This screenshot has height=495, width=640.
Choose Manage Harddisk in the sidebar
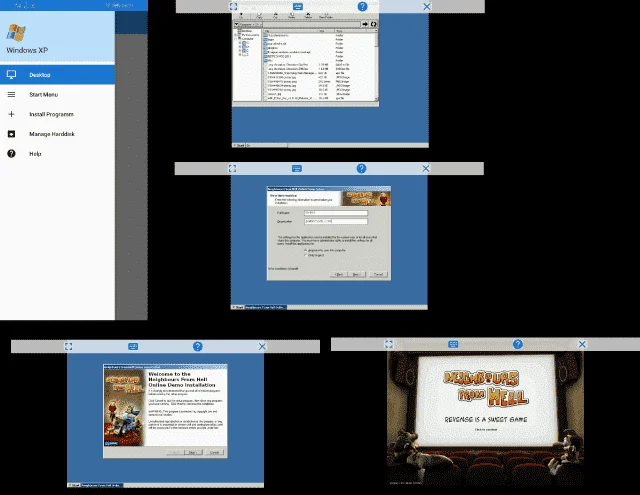(57, 134)
